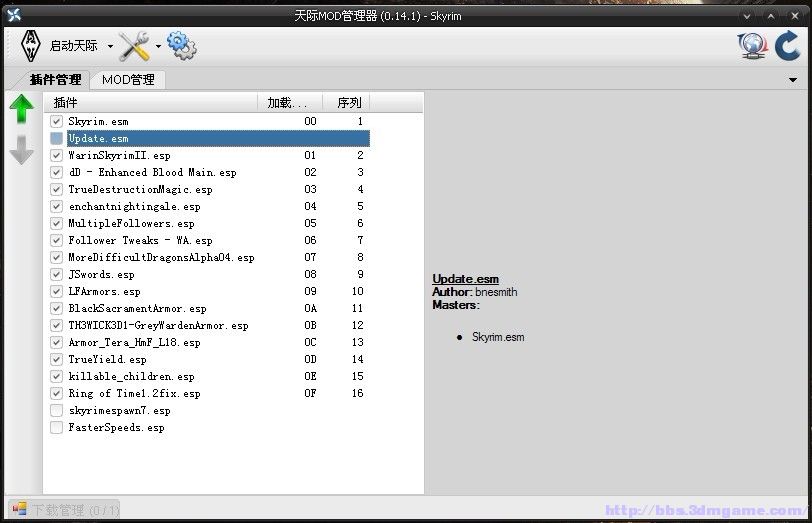Uncheck dD - Enhanced Blood Main.esp
Viewport: 812px width, 523px height.
56,172
